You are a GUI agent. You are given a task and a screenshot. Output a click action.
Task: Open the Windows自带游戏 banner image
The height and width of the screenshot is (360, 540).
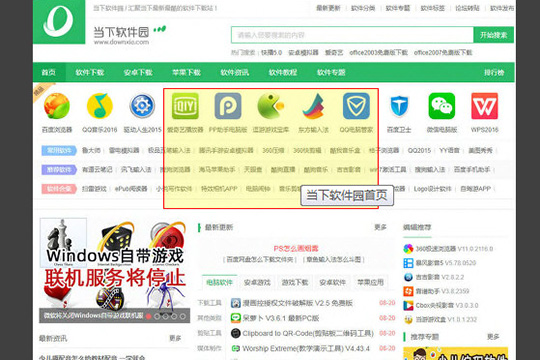(115, 270)
